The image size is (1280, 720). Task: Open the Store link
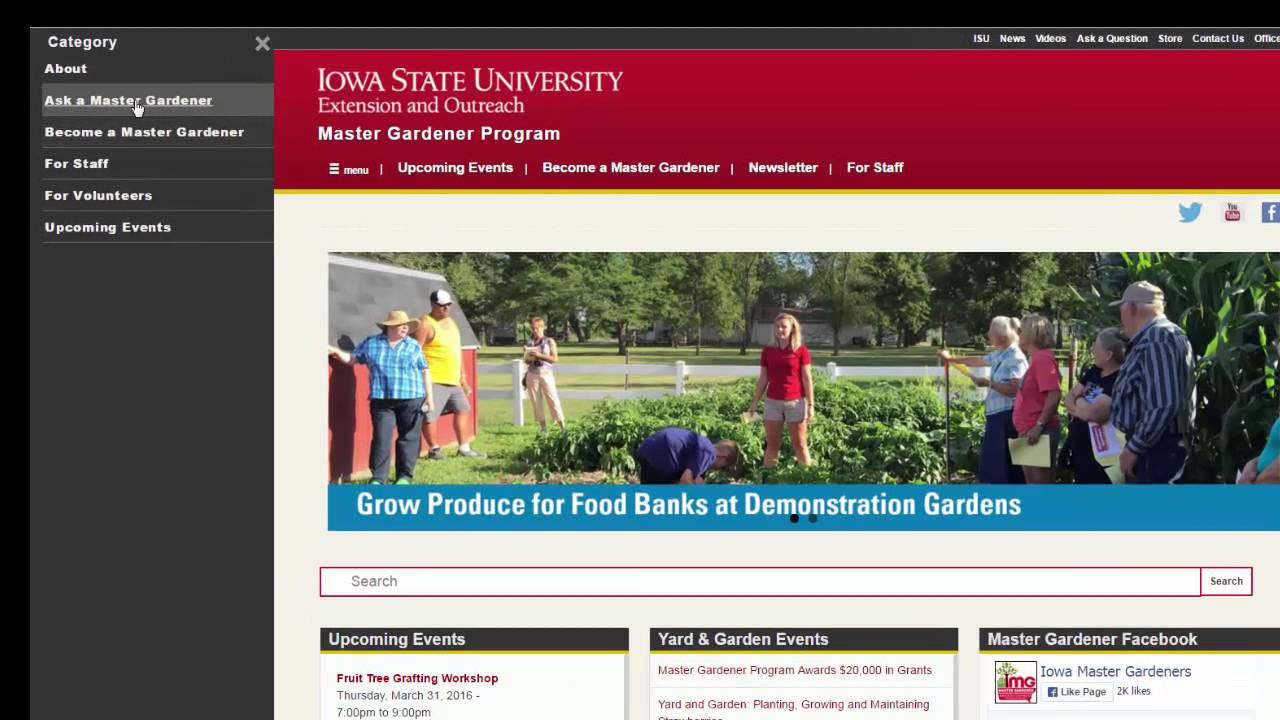[1170, 39]
